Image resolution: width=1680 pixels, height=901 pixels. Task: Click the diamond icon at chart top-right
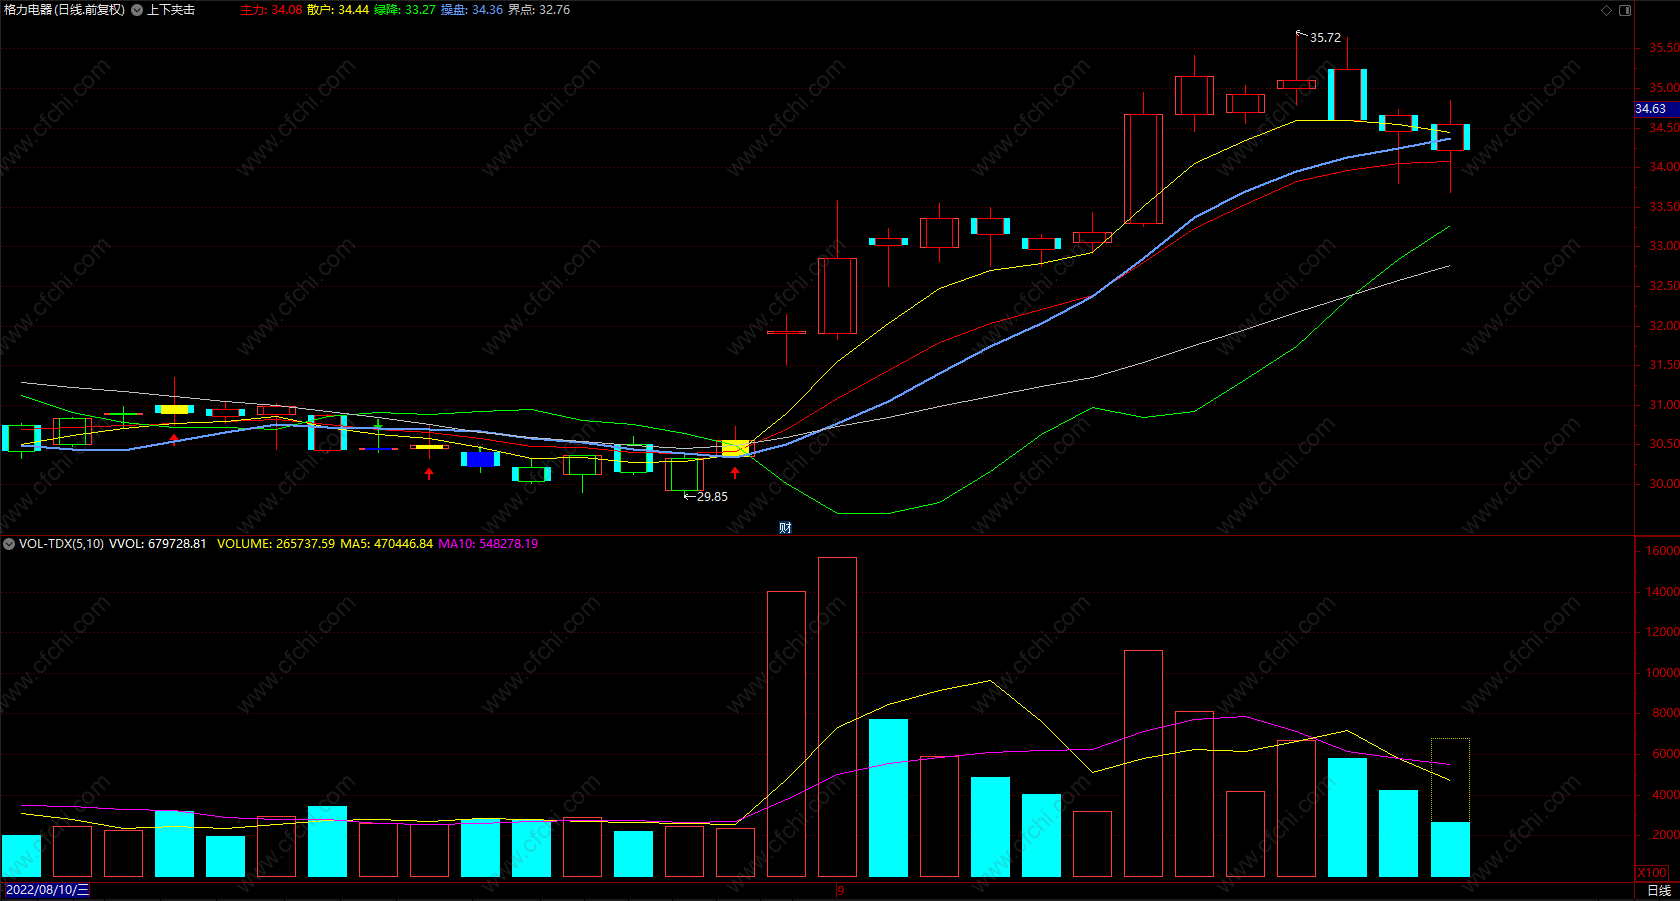click(1607, 10)
